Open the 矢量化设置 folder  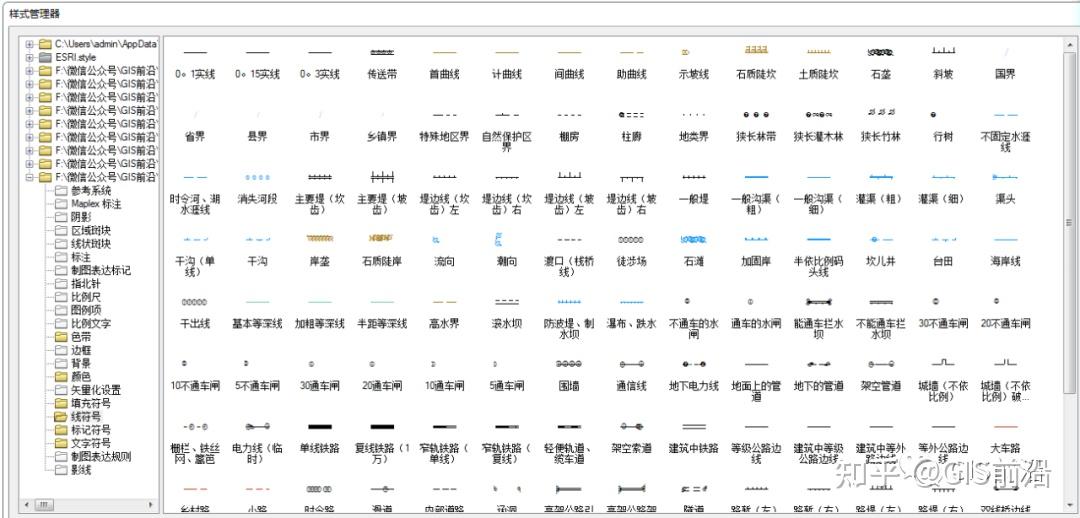coord(96,390)
